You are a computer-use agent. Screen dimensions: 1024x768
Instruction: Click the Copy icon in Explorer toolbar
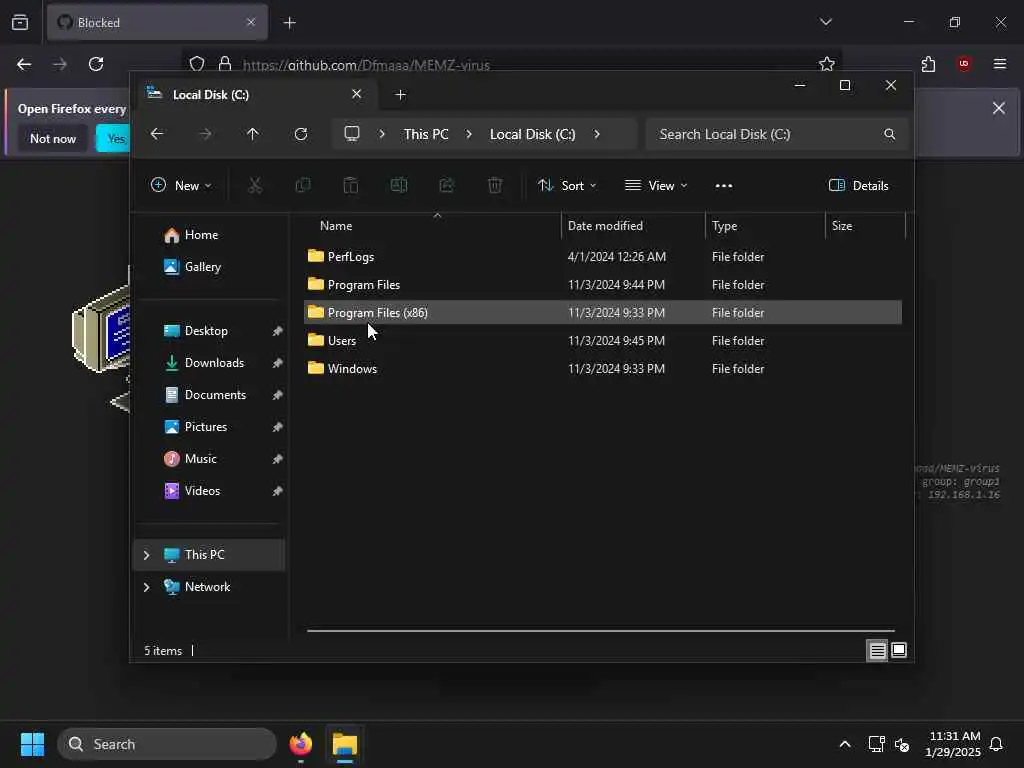point(303,185)
